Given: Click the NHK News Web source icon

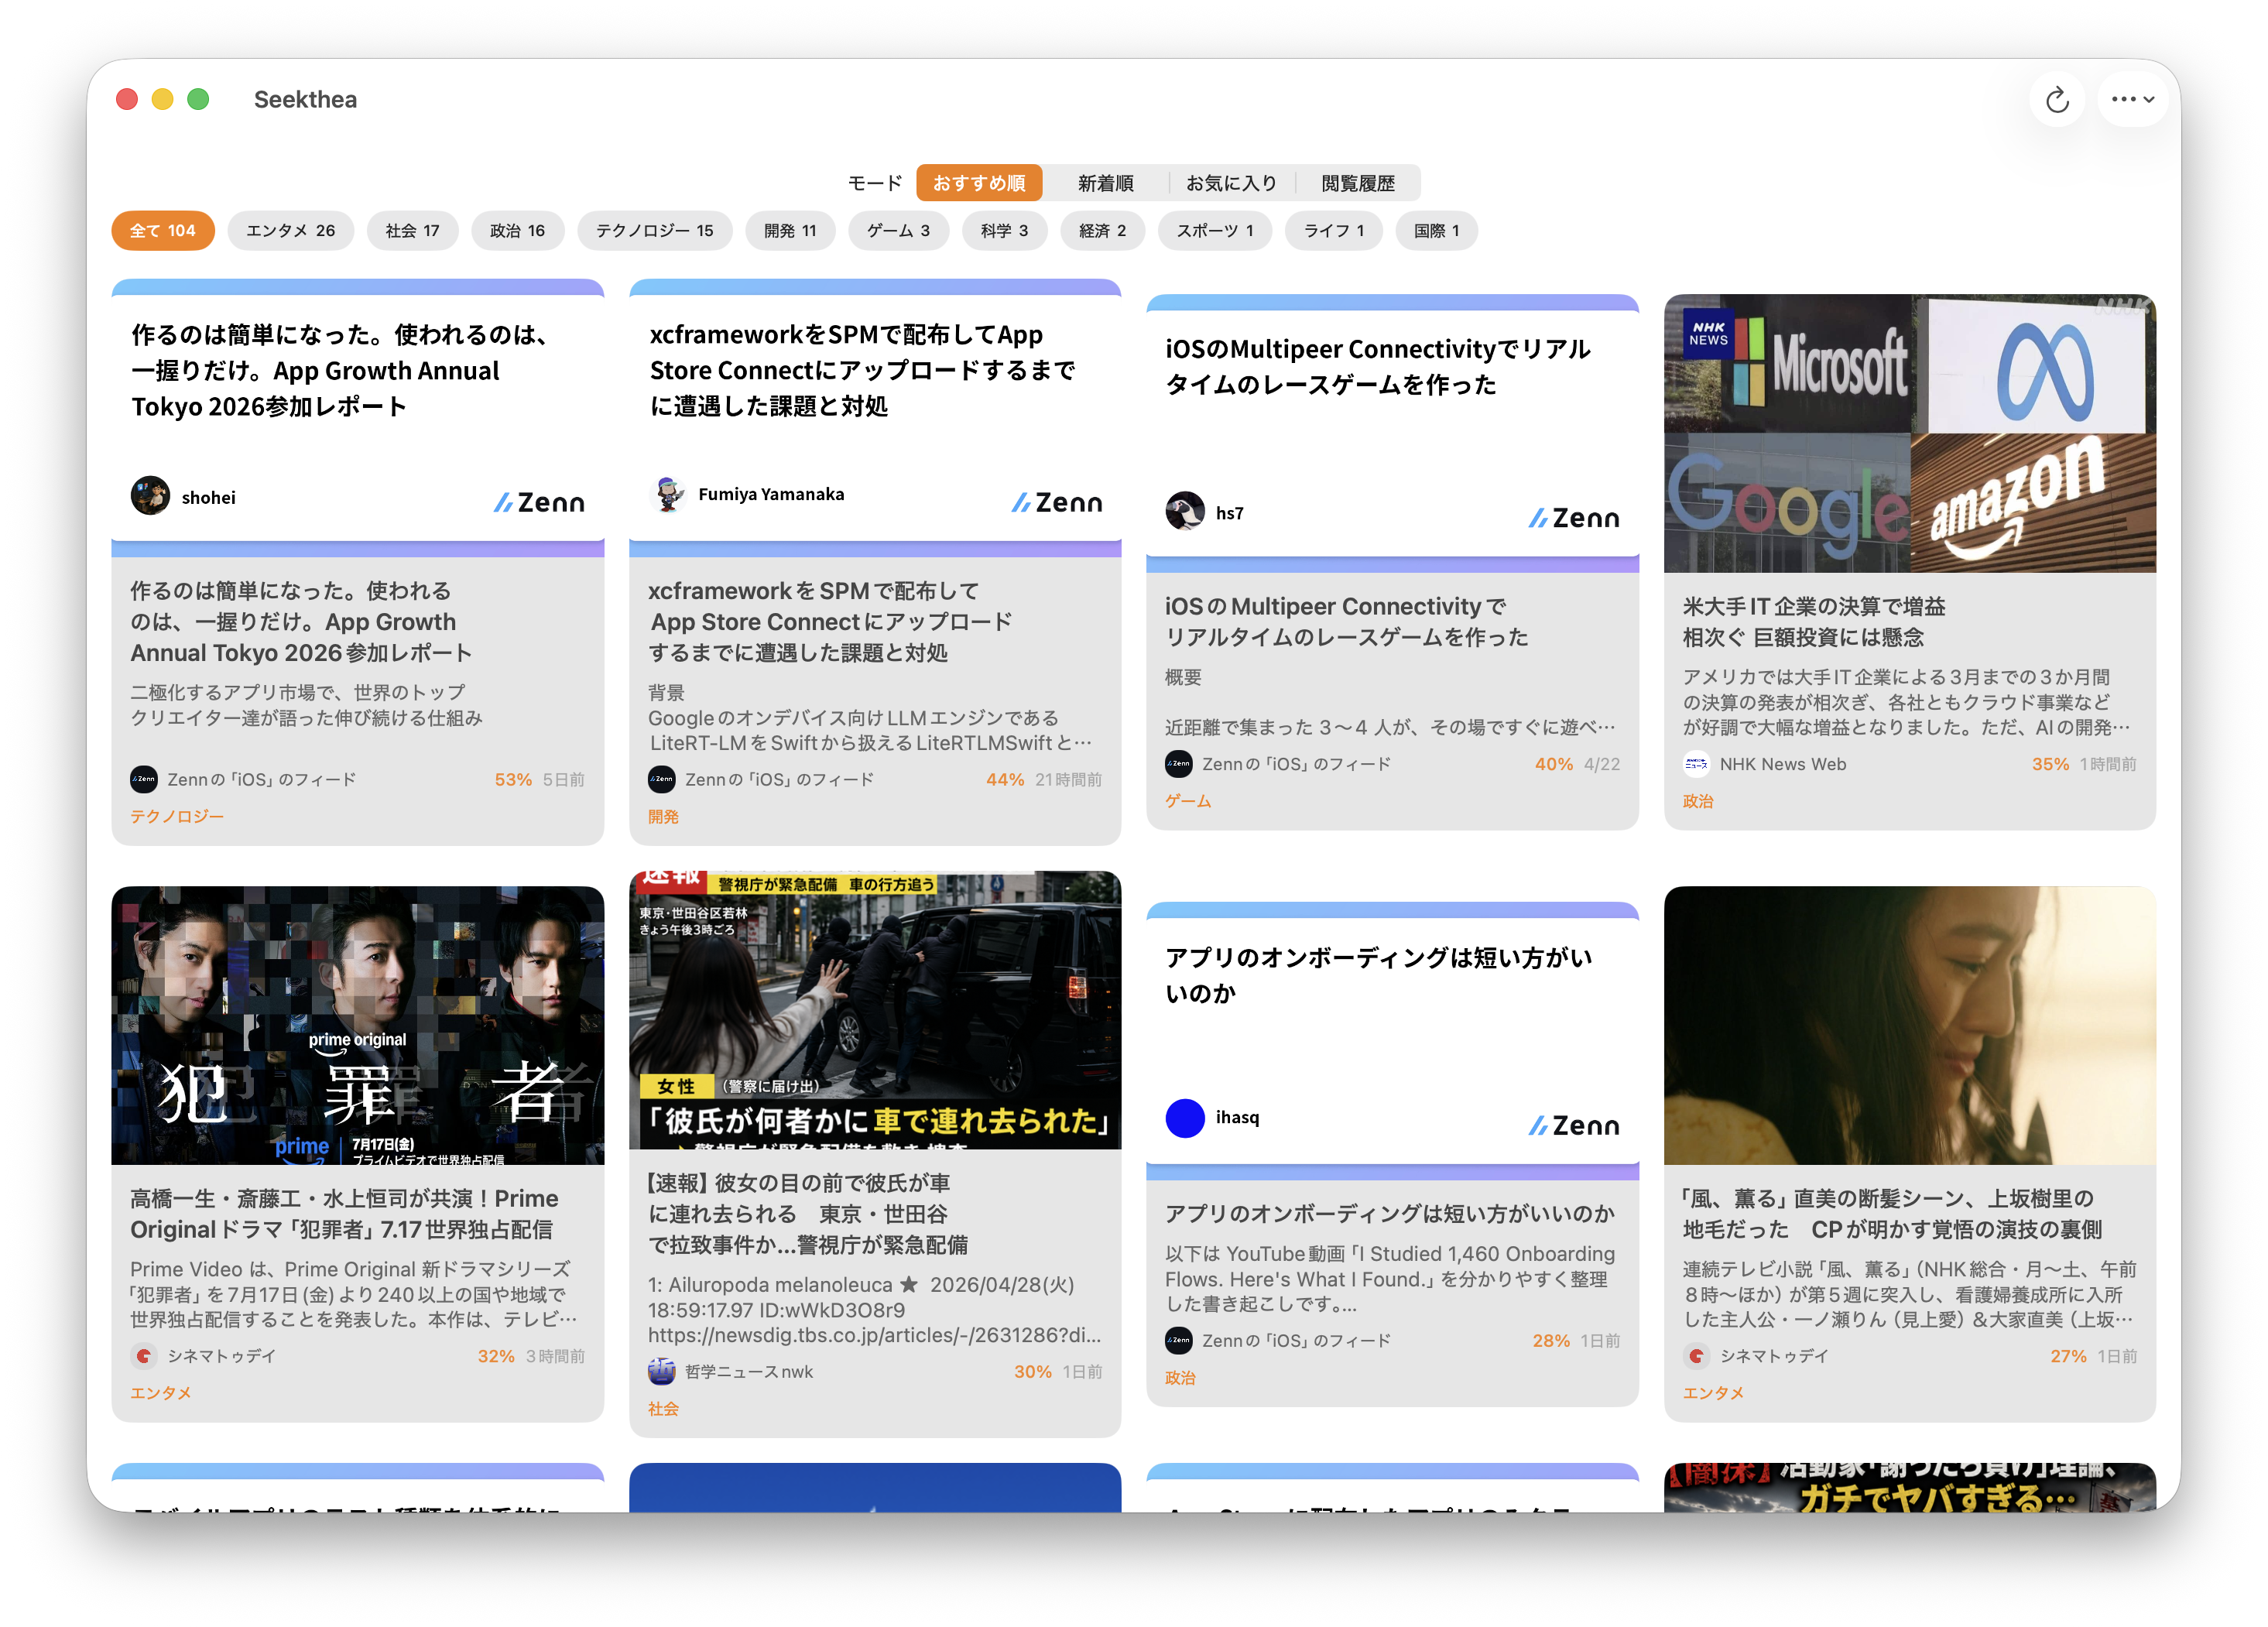Looking at the screenshot, I should click(x=1696, y=764).
